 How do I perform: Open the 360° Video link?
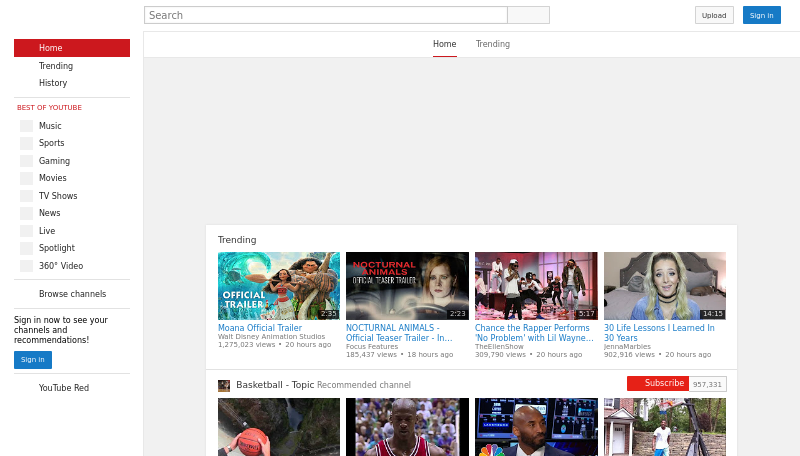click(61, 266)
